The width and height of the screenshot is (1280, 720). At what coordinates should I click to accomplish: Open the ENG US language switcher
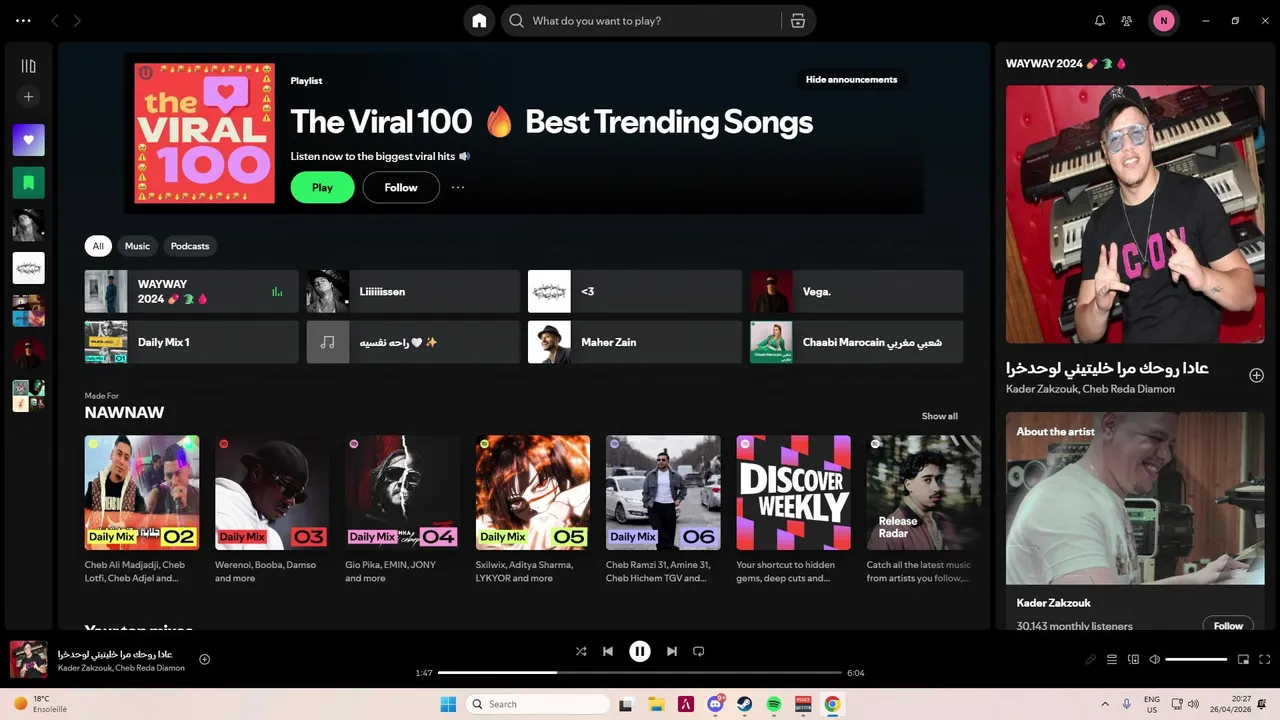click(x=1152, y=704)
